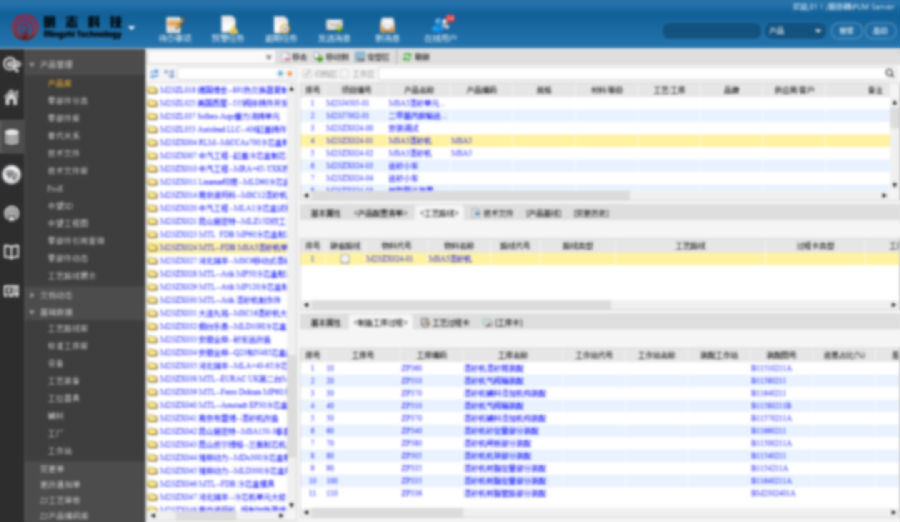This screenshot has height=522, width=900.
Task: Switch to the [工序卡] tab
Action: pos(503,323)
